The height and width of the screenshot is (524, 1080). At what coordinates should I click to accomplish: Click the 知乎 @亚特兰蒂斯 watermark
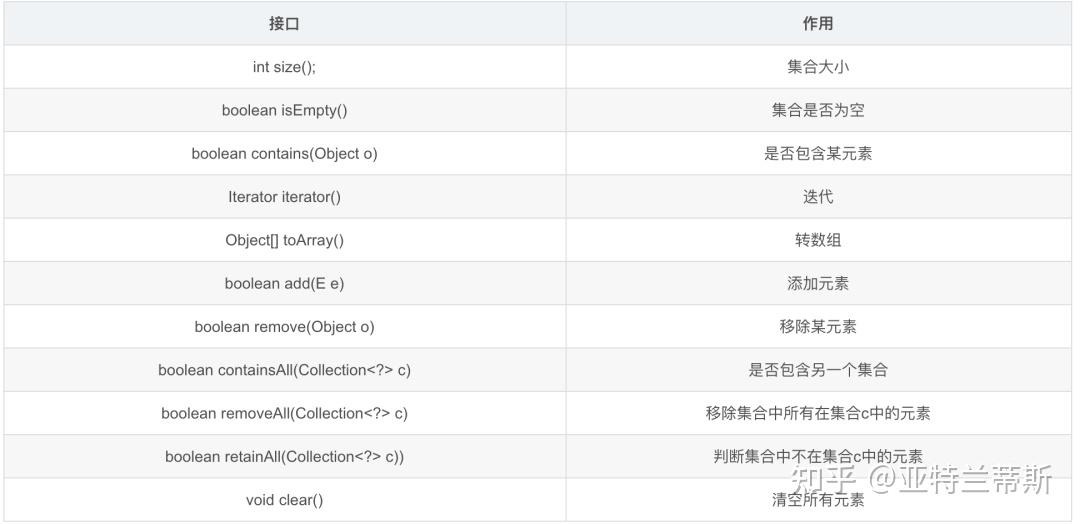pos(922,479)
